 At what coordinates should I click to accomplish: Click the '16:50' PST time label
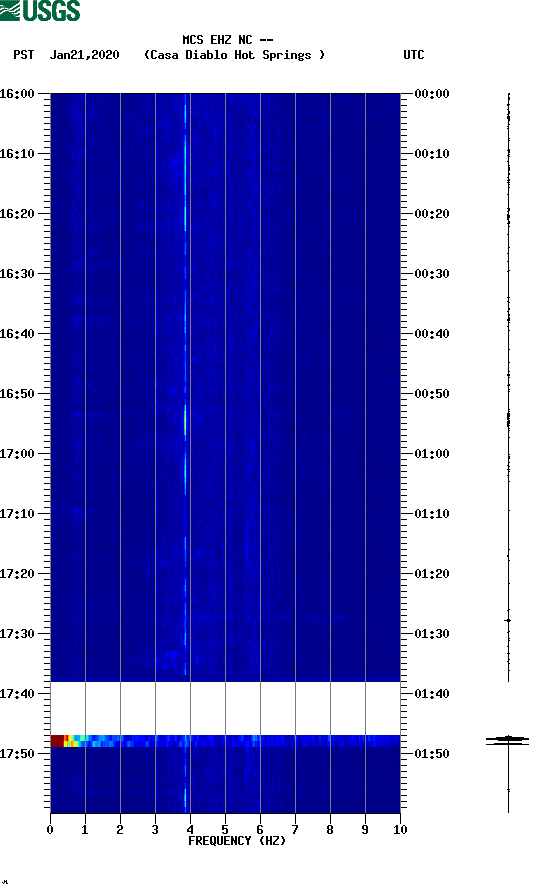[x=17, y=394]
